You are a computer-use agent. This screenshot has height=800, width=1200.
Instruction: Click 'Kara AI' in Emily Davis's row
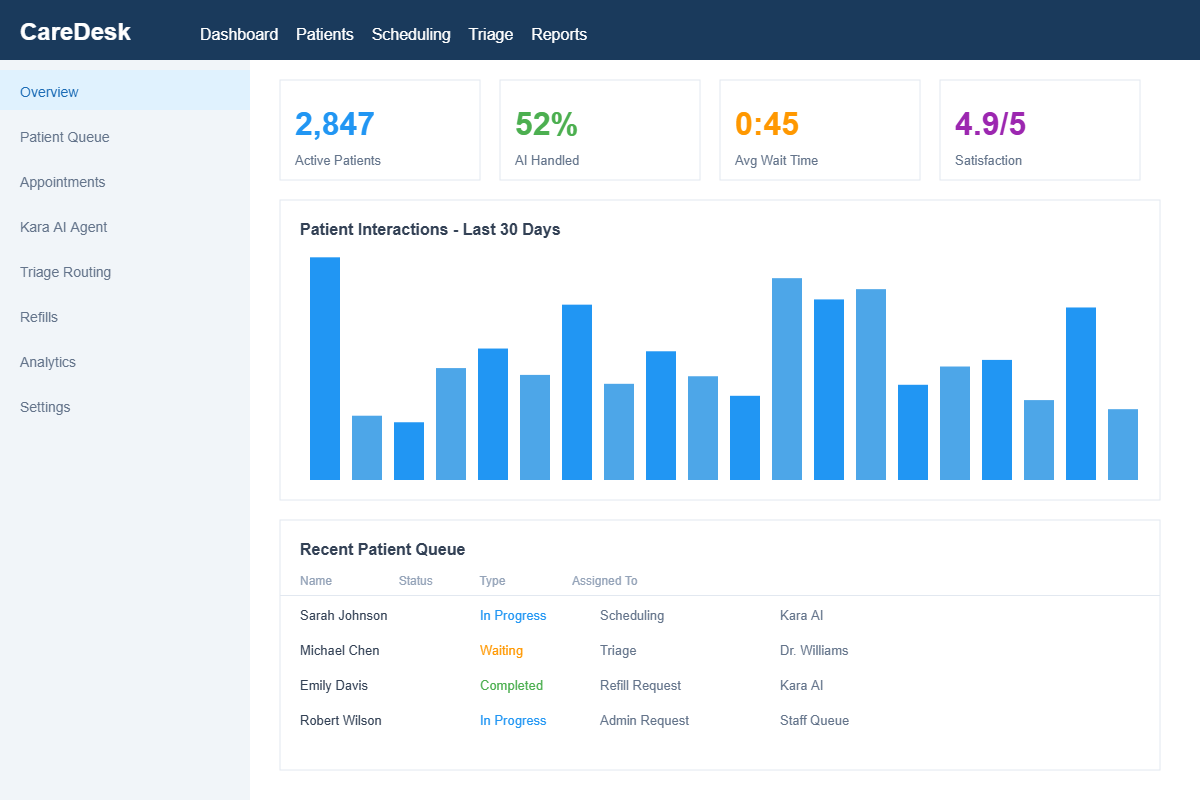click(x=801, y=686)
